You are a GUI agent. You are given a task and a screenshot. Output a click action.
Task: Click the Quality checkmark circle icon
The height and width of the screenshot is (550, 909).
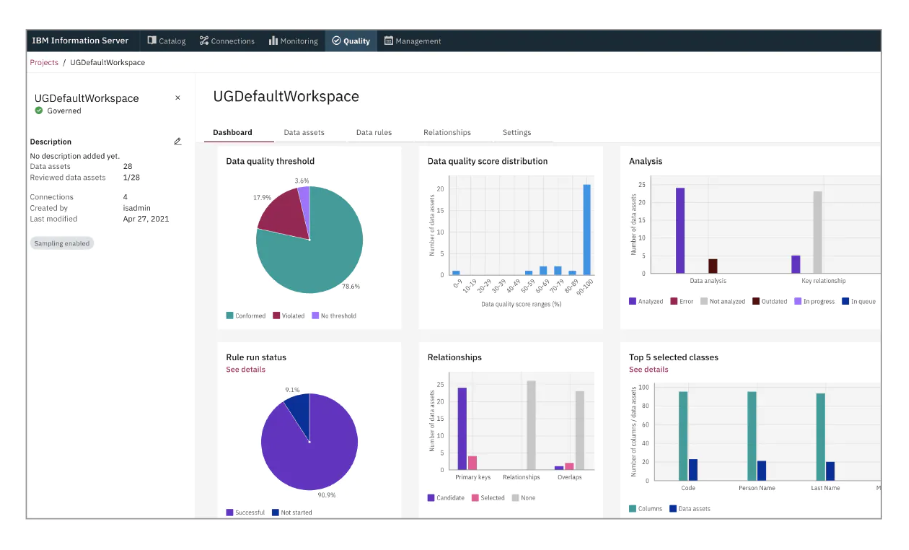[336, 41]
